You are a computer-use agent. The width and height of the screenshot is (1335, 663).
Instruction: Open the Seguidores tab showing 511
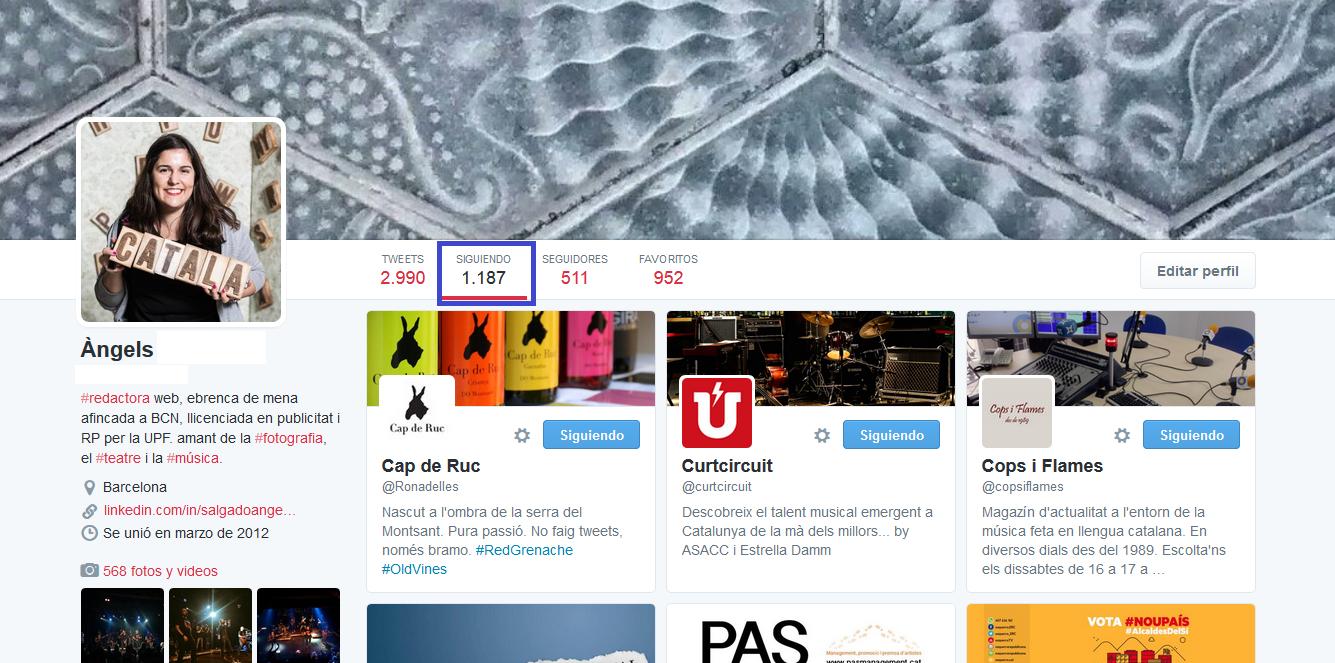574,270
